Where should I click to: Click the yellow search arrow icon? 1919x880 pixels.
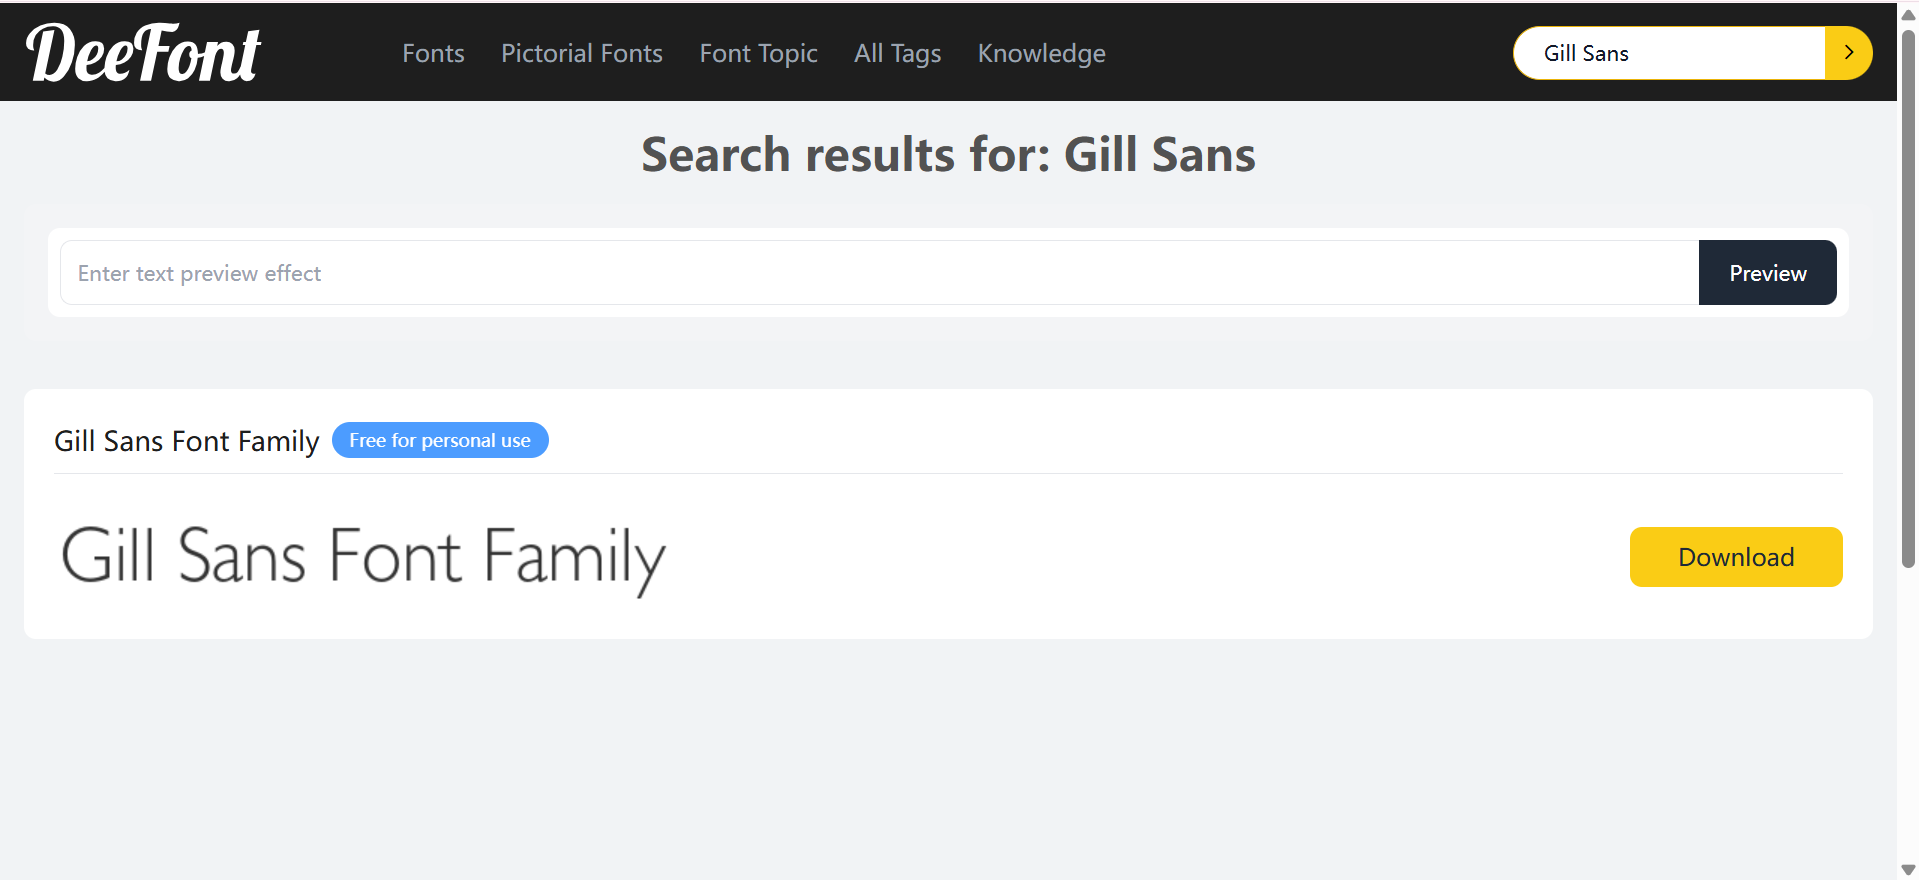tap(1849, 52)
